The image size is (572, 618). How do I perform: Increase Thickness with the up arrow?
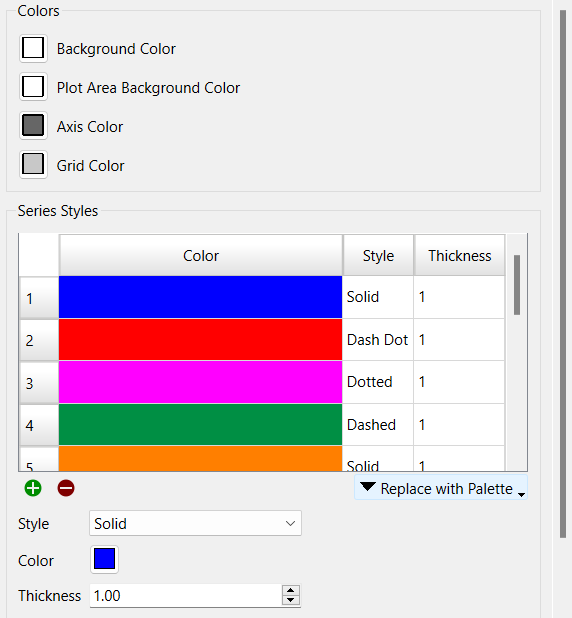(291, 590)
